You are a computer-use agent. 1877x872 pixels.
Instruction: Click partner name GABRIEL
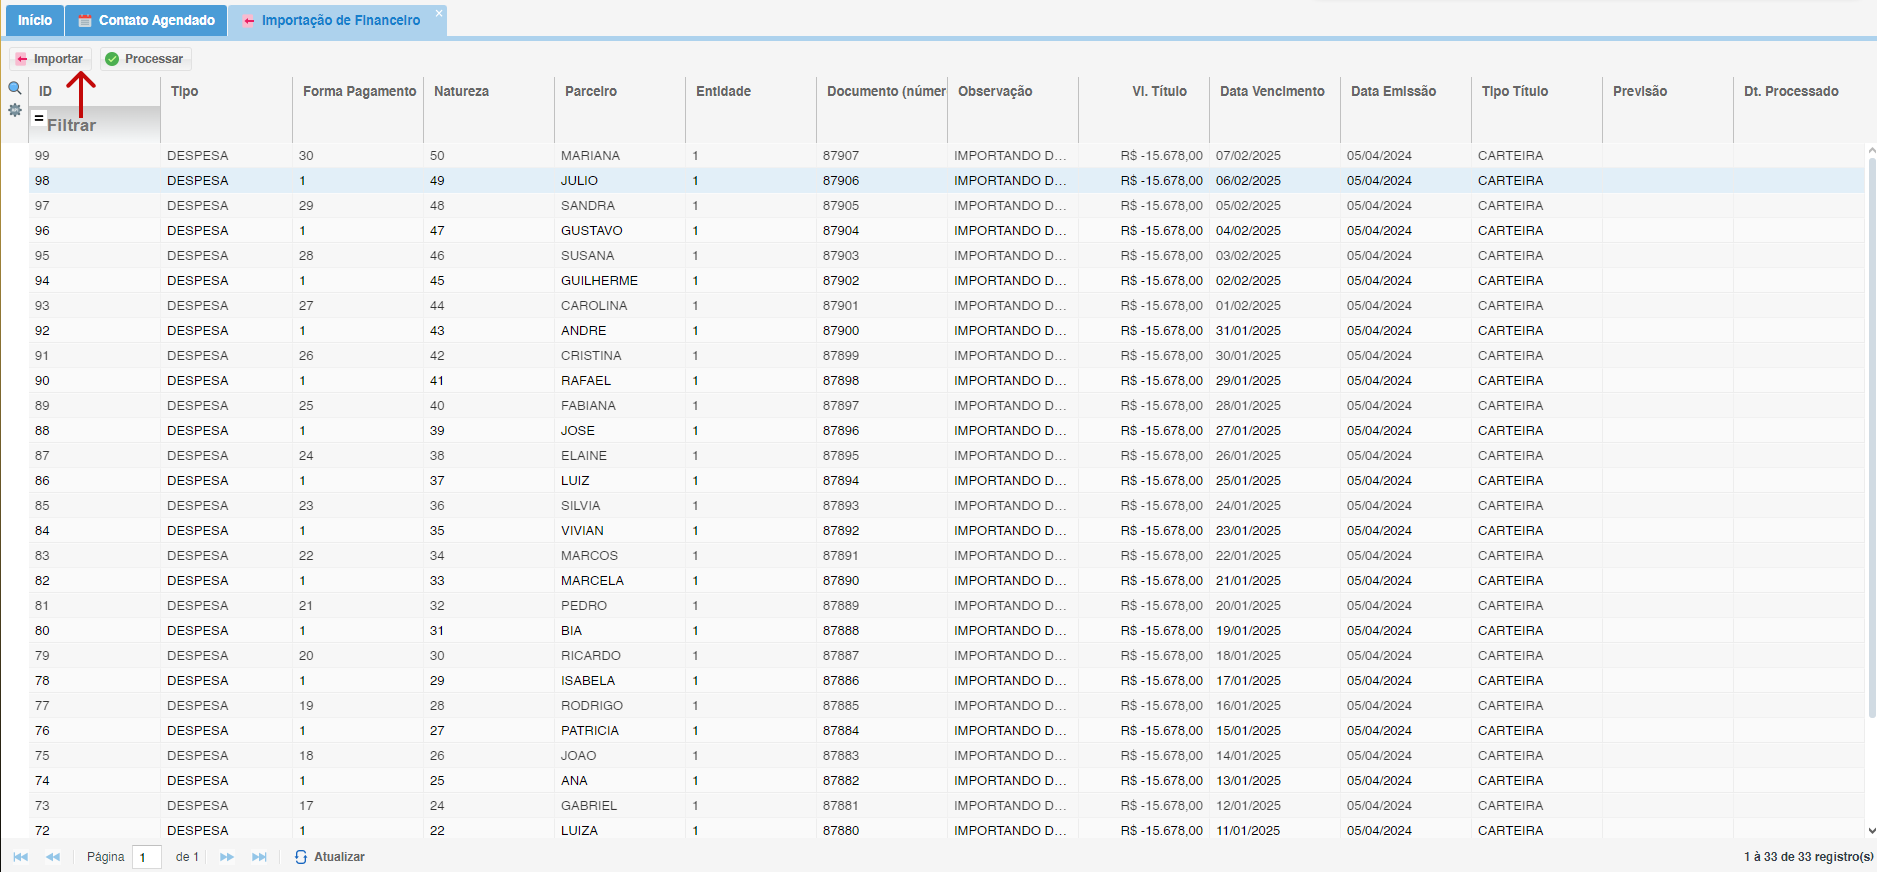pos(589,805)
